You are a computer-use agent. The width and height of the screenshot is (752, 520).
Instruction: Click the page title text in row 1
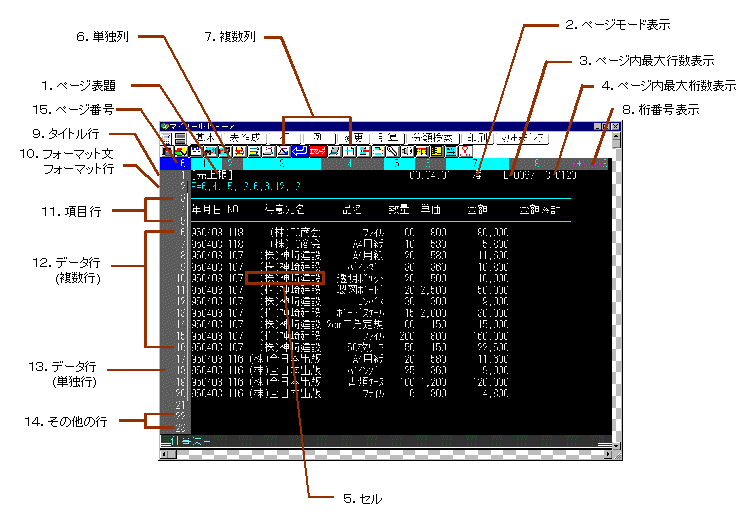tap(212, 175)
